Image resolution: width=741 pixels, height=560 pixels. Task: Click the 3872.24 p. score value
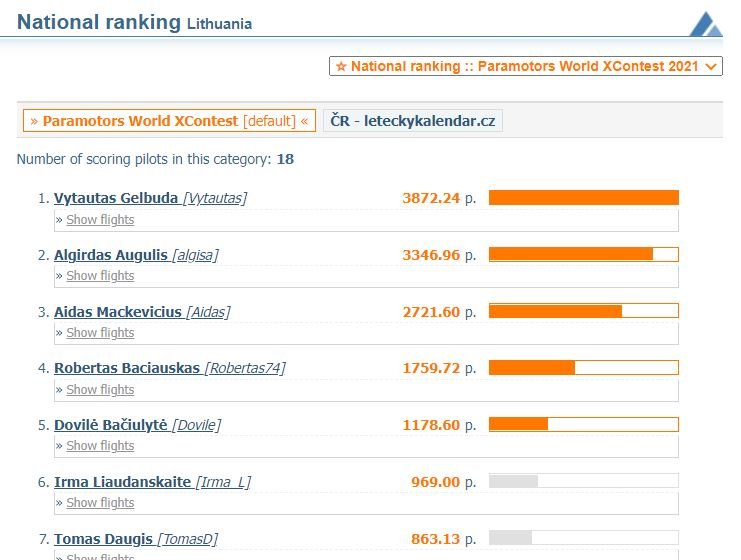439,198
